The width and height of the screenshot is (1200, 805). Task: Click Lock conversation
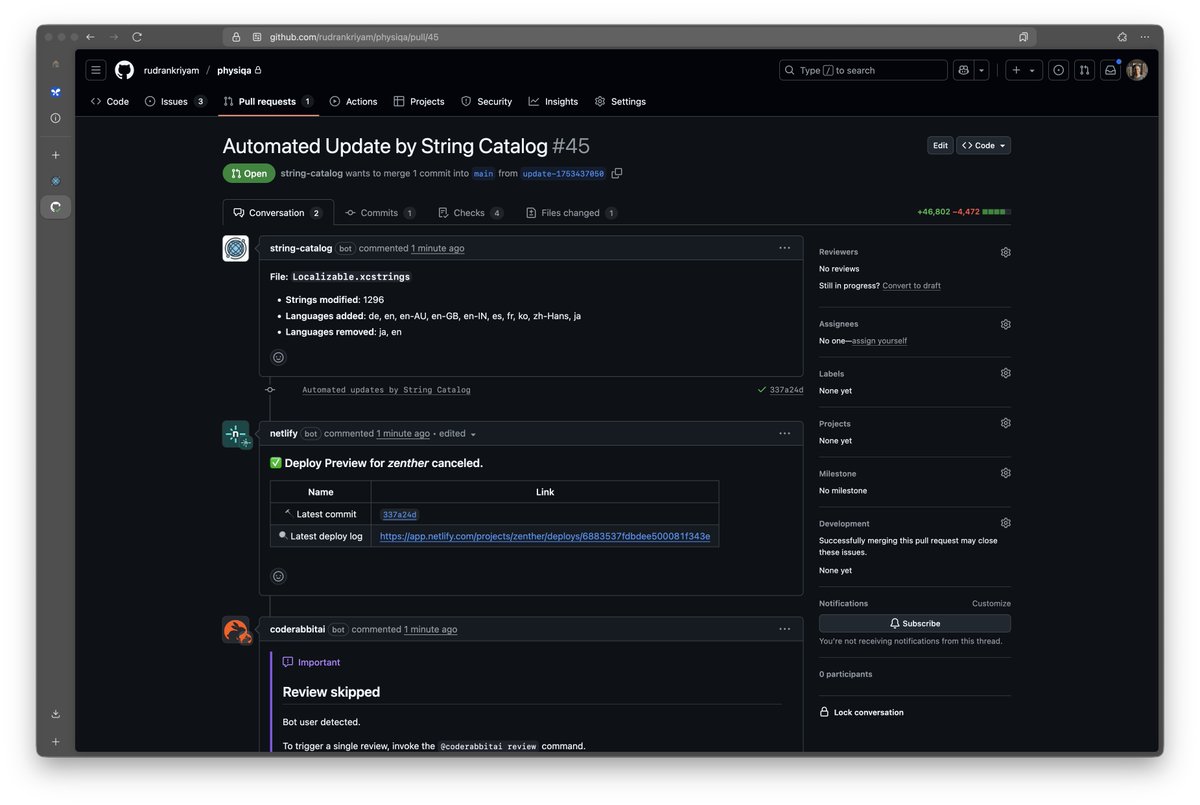(x=861, y=713)
